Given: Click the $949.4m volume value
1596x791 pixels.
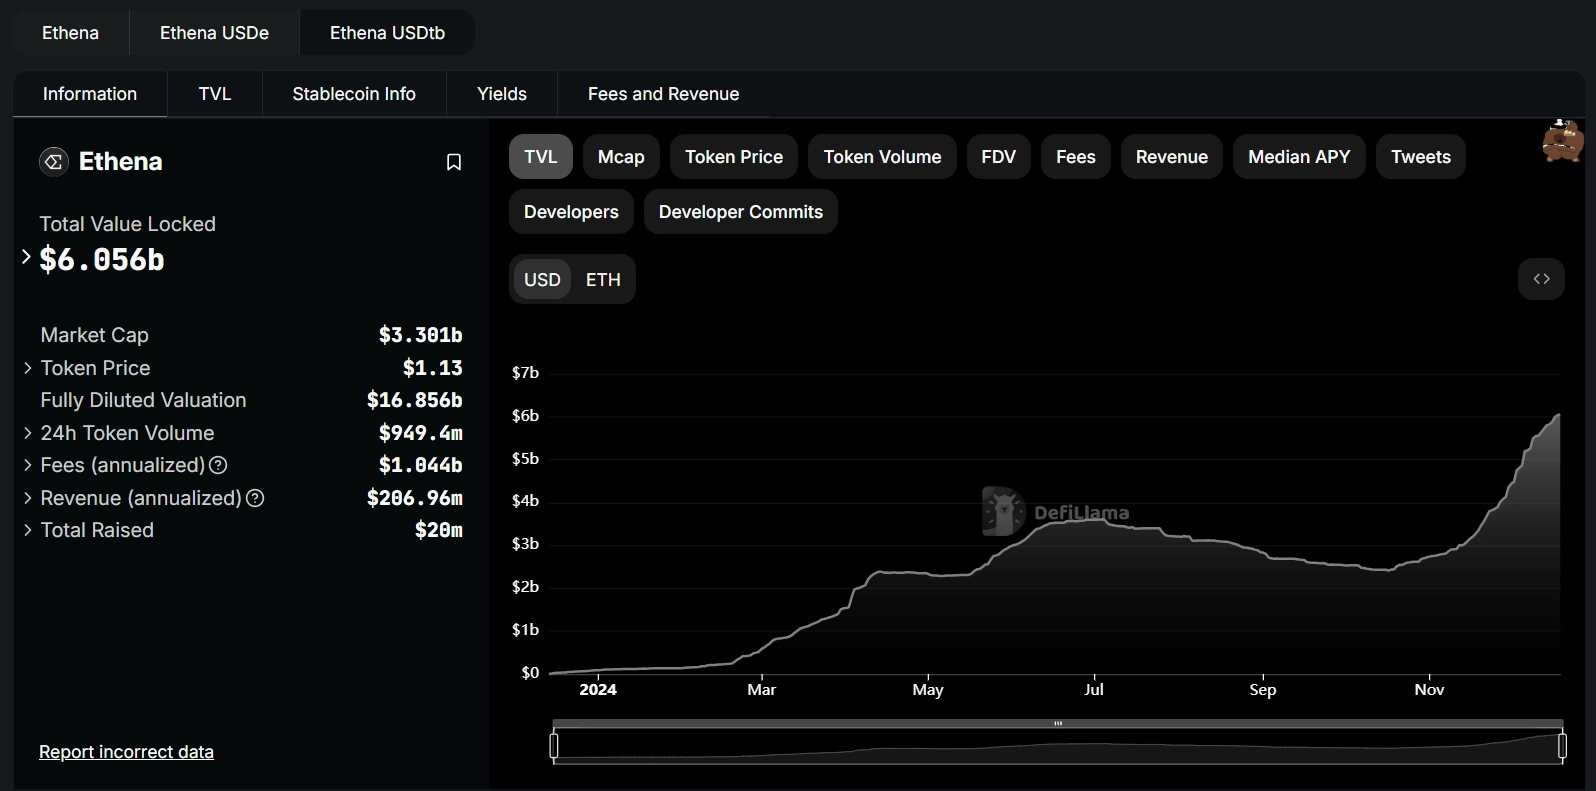Looking at the screenshot, I should tap(420, 433).
